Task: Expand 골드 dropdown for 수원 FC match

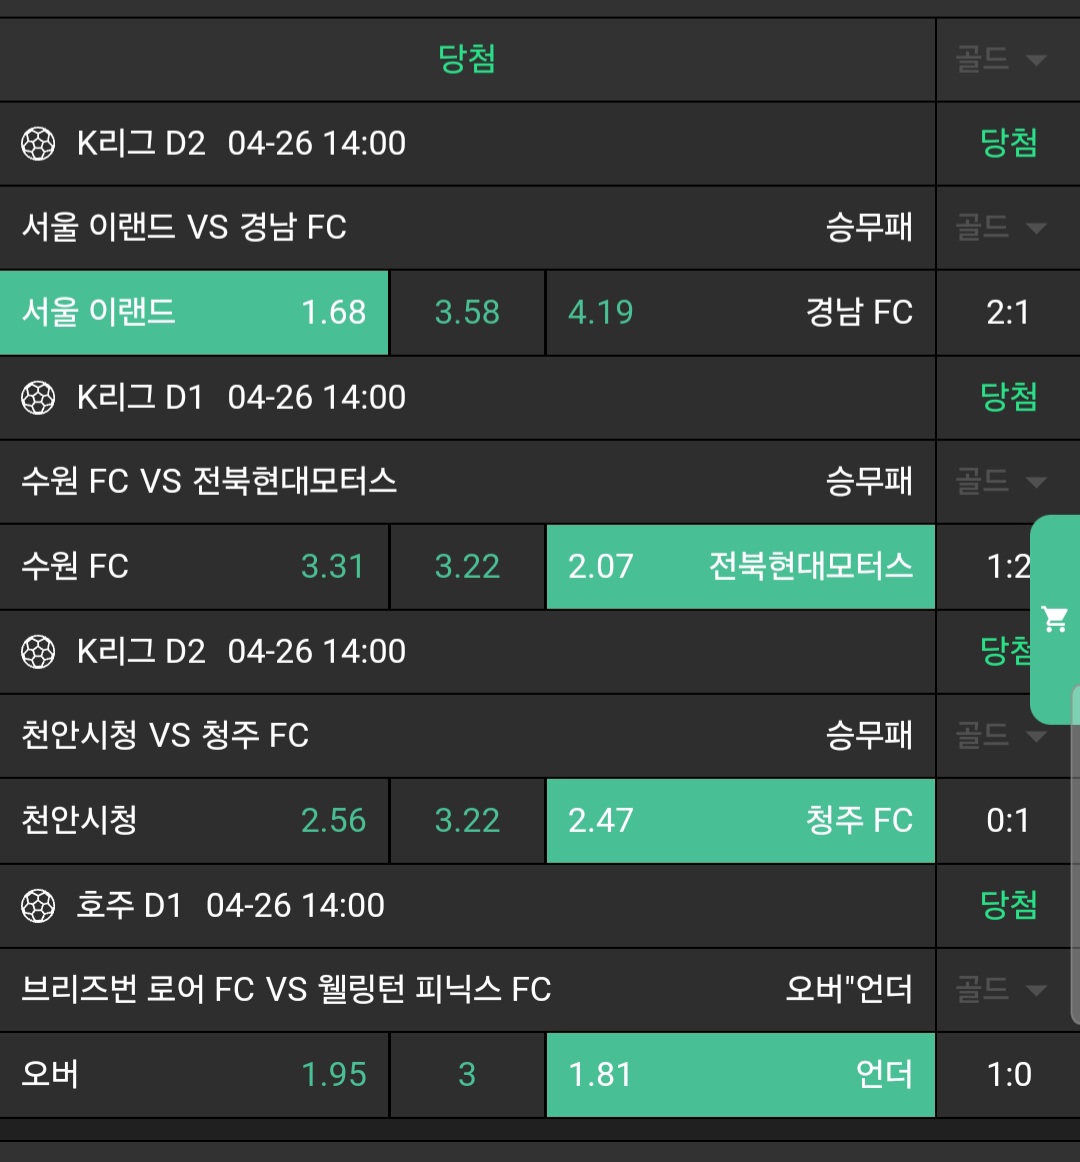Action: tap(1001, 481)
